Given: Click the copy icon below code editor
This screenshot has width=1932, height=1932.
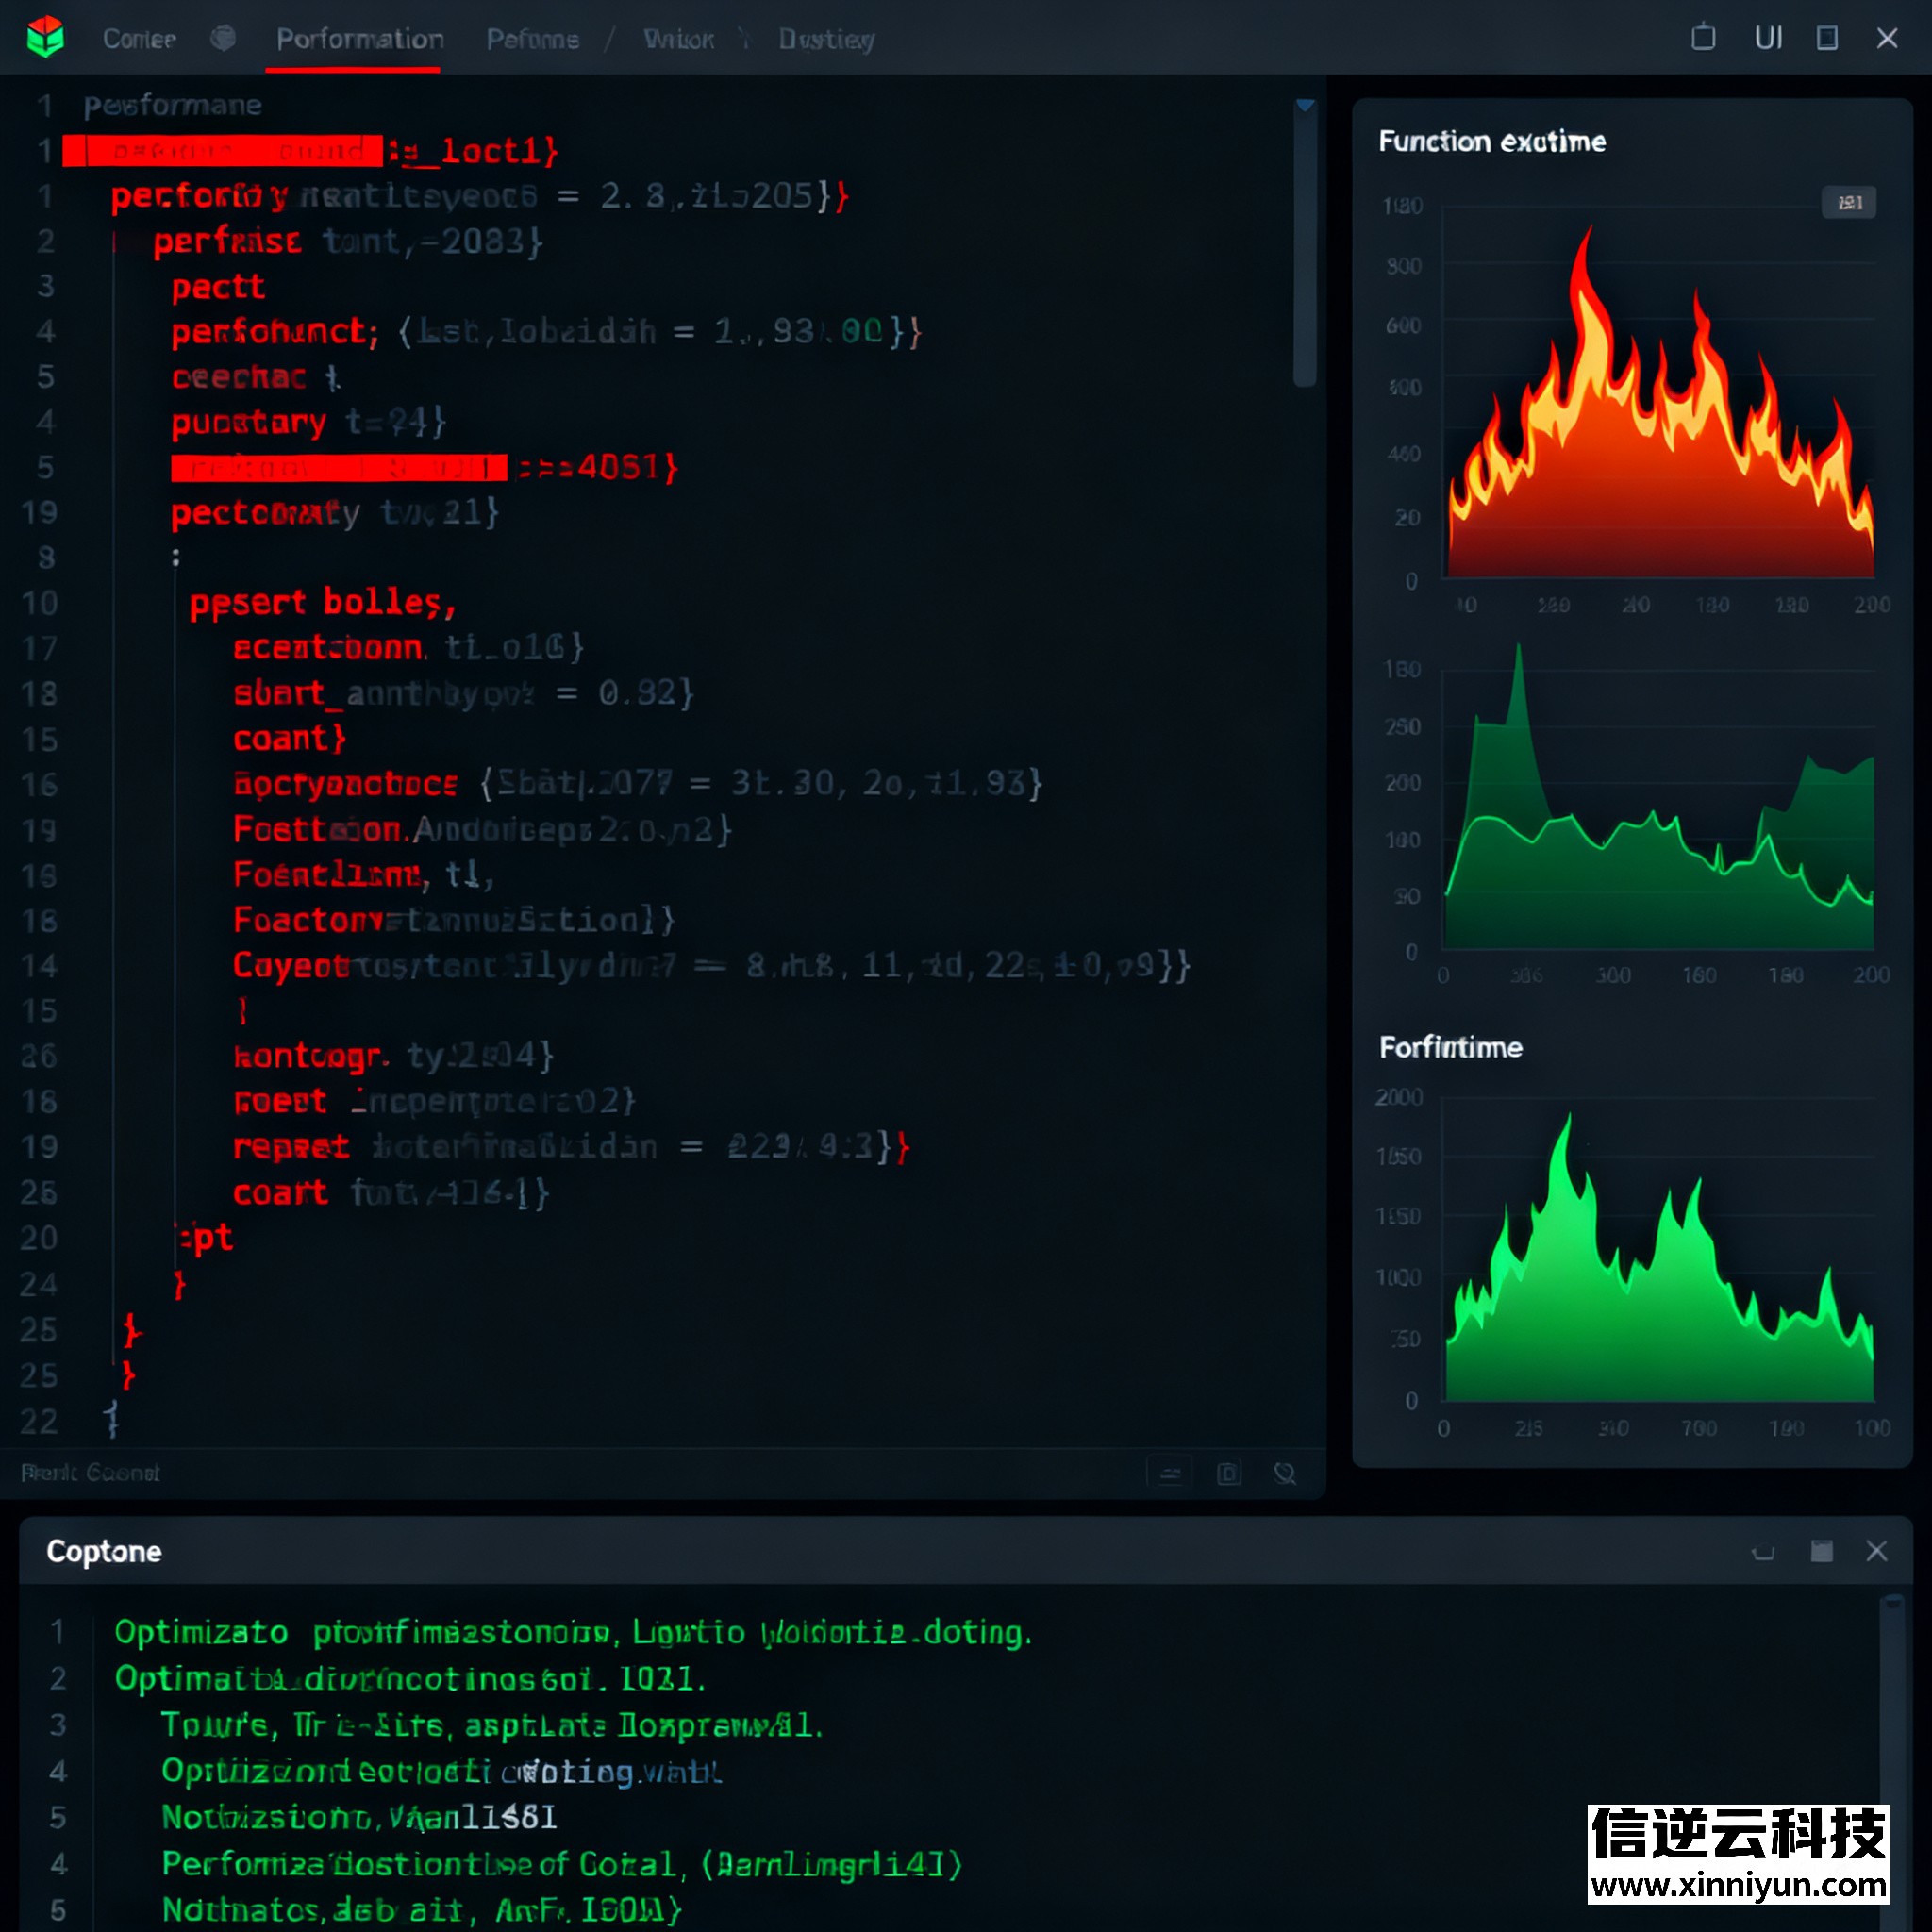Looking at the screenshot, I should [1228, 1473].
